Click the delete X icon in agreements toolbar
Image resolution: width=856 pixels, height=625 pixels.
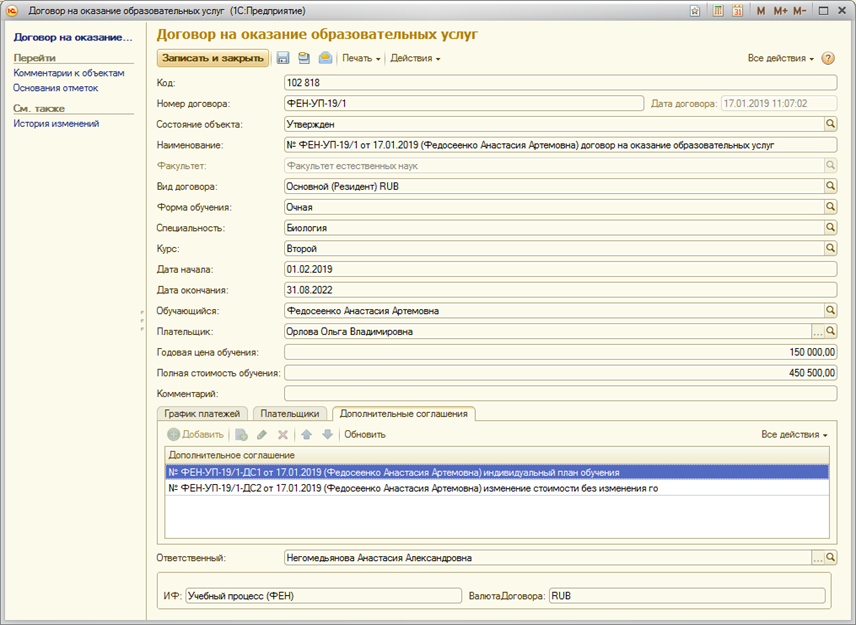[x=283, y=435]
